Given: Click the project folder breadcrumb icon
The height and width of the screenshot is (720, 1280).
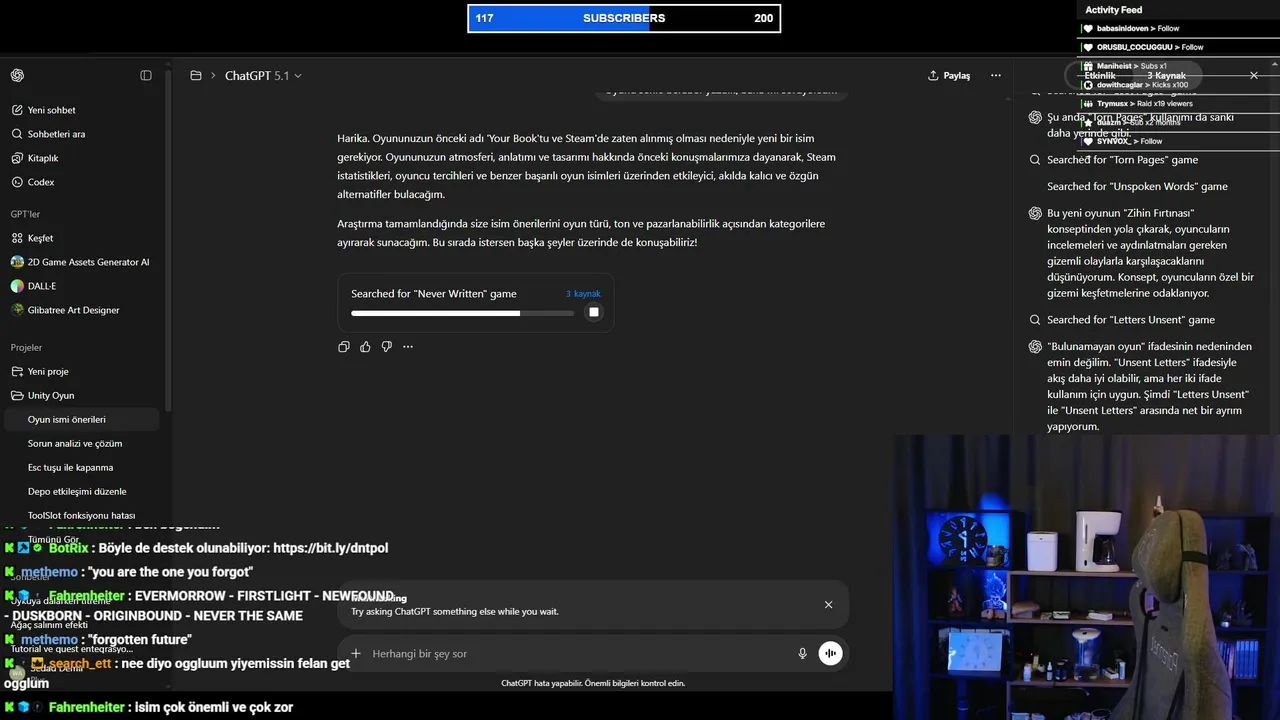Looking at the screenshot, I should tap(196, 76).
